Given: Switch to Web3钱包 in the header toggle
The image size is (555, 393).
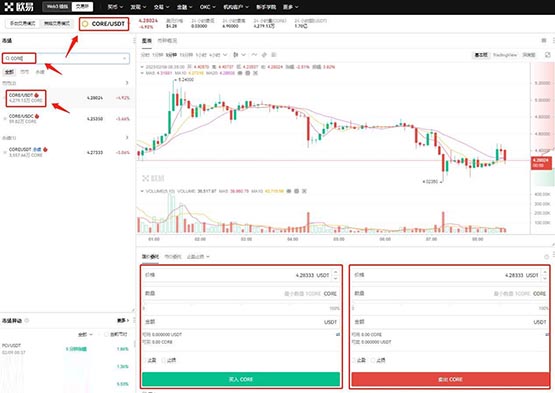Looking at the screenshot, I should (57, 6).
